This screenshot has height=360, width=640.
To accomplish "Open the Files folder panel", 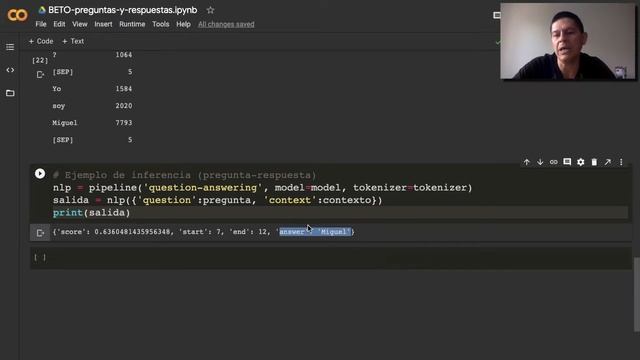I will pos(10,93).
